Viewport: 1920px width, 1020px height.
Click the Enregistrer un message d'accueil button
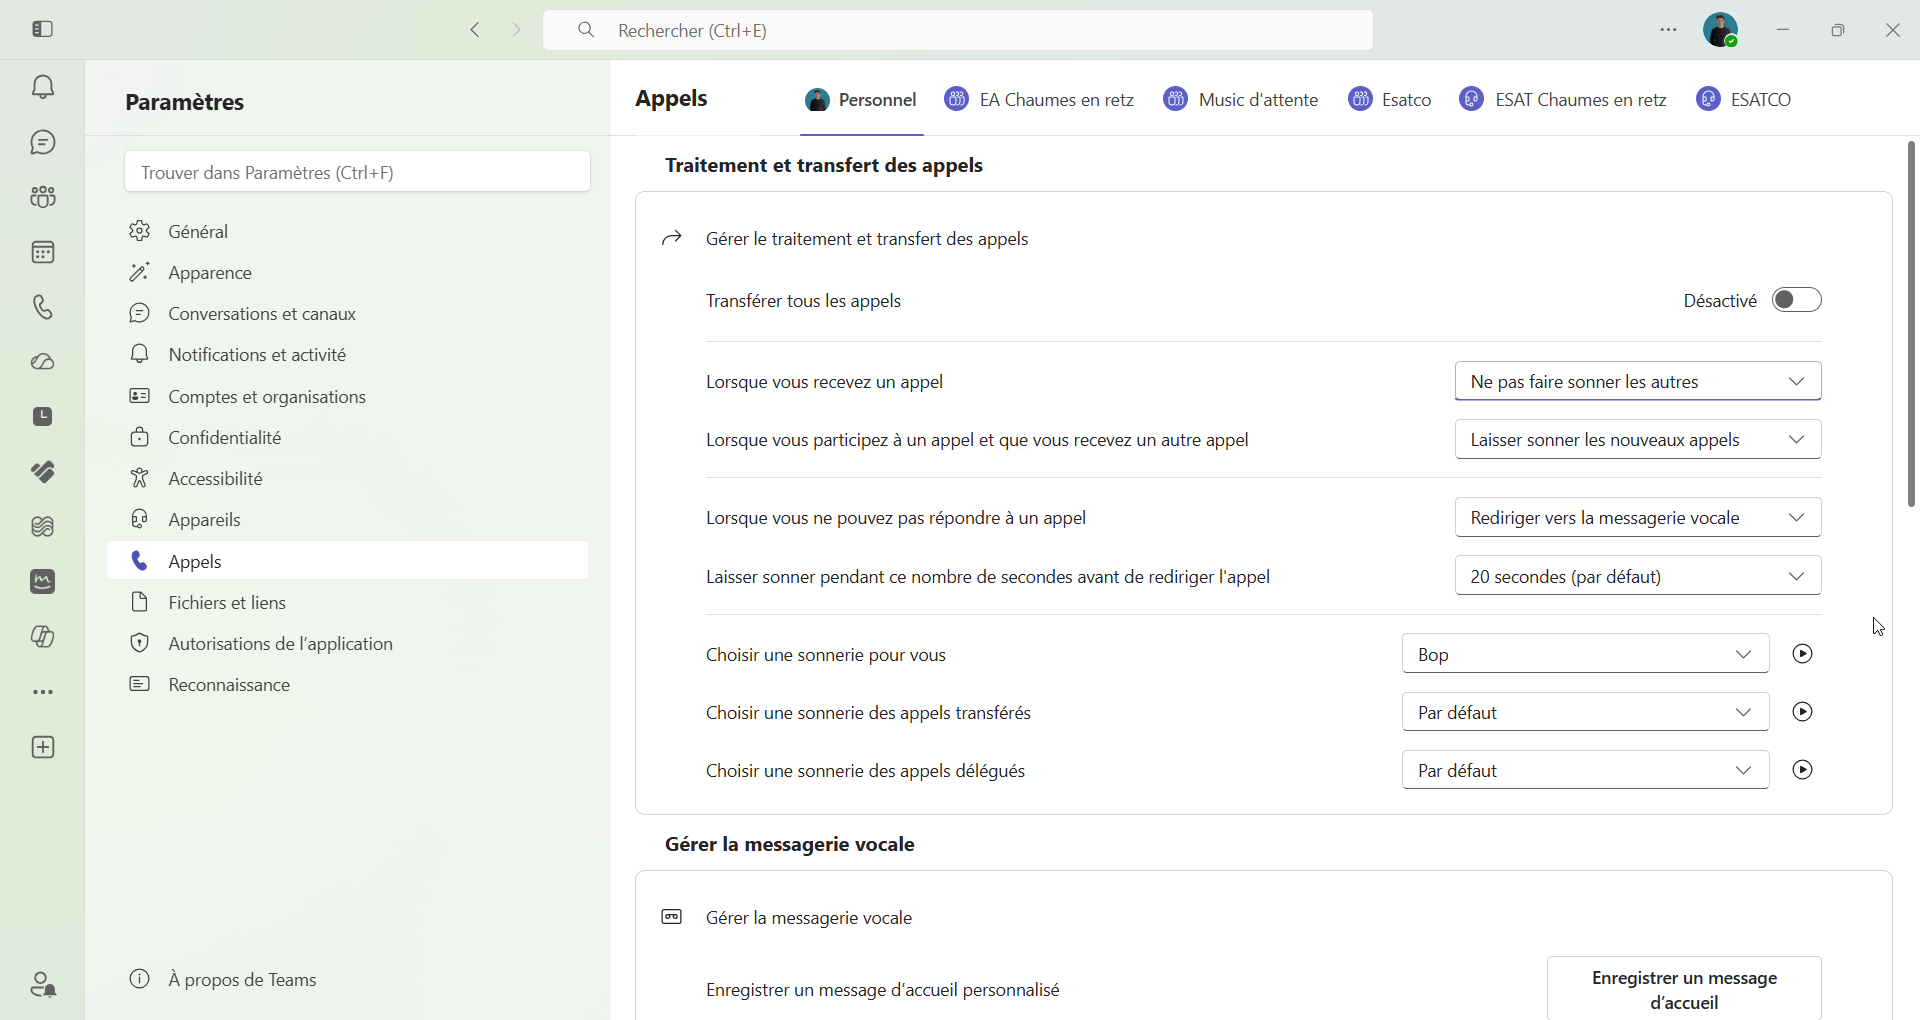1684,989
